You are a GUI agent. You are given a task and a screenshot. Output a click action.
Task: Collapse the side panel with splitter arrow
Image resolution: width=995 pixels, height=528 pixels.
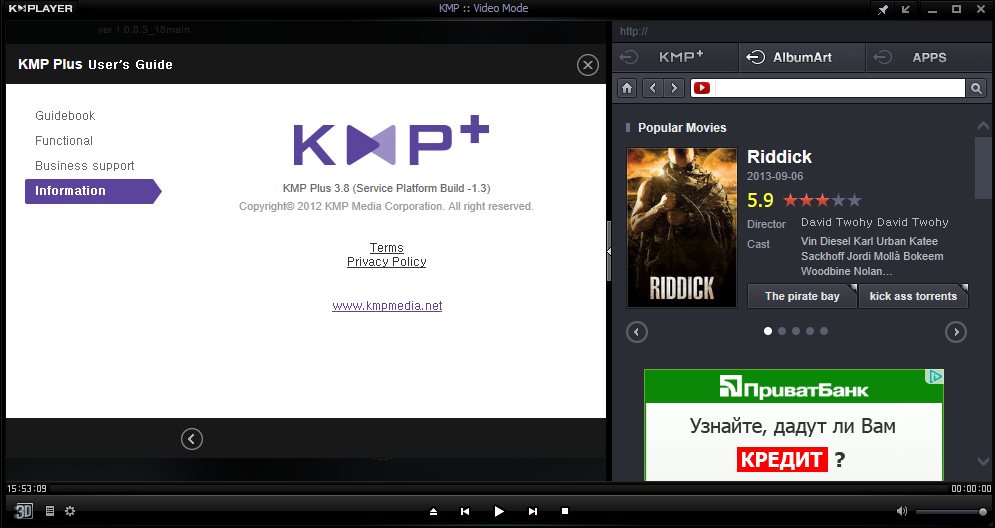pos(609,251)
